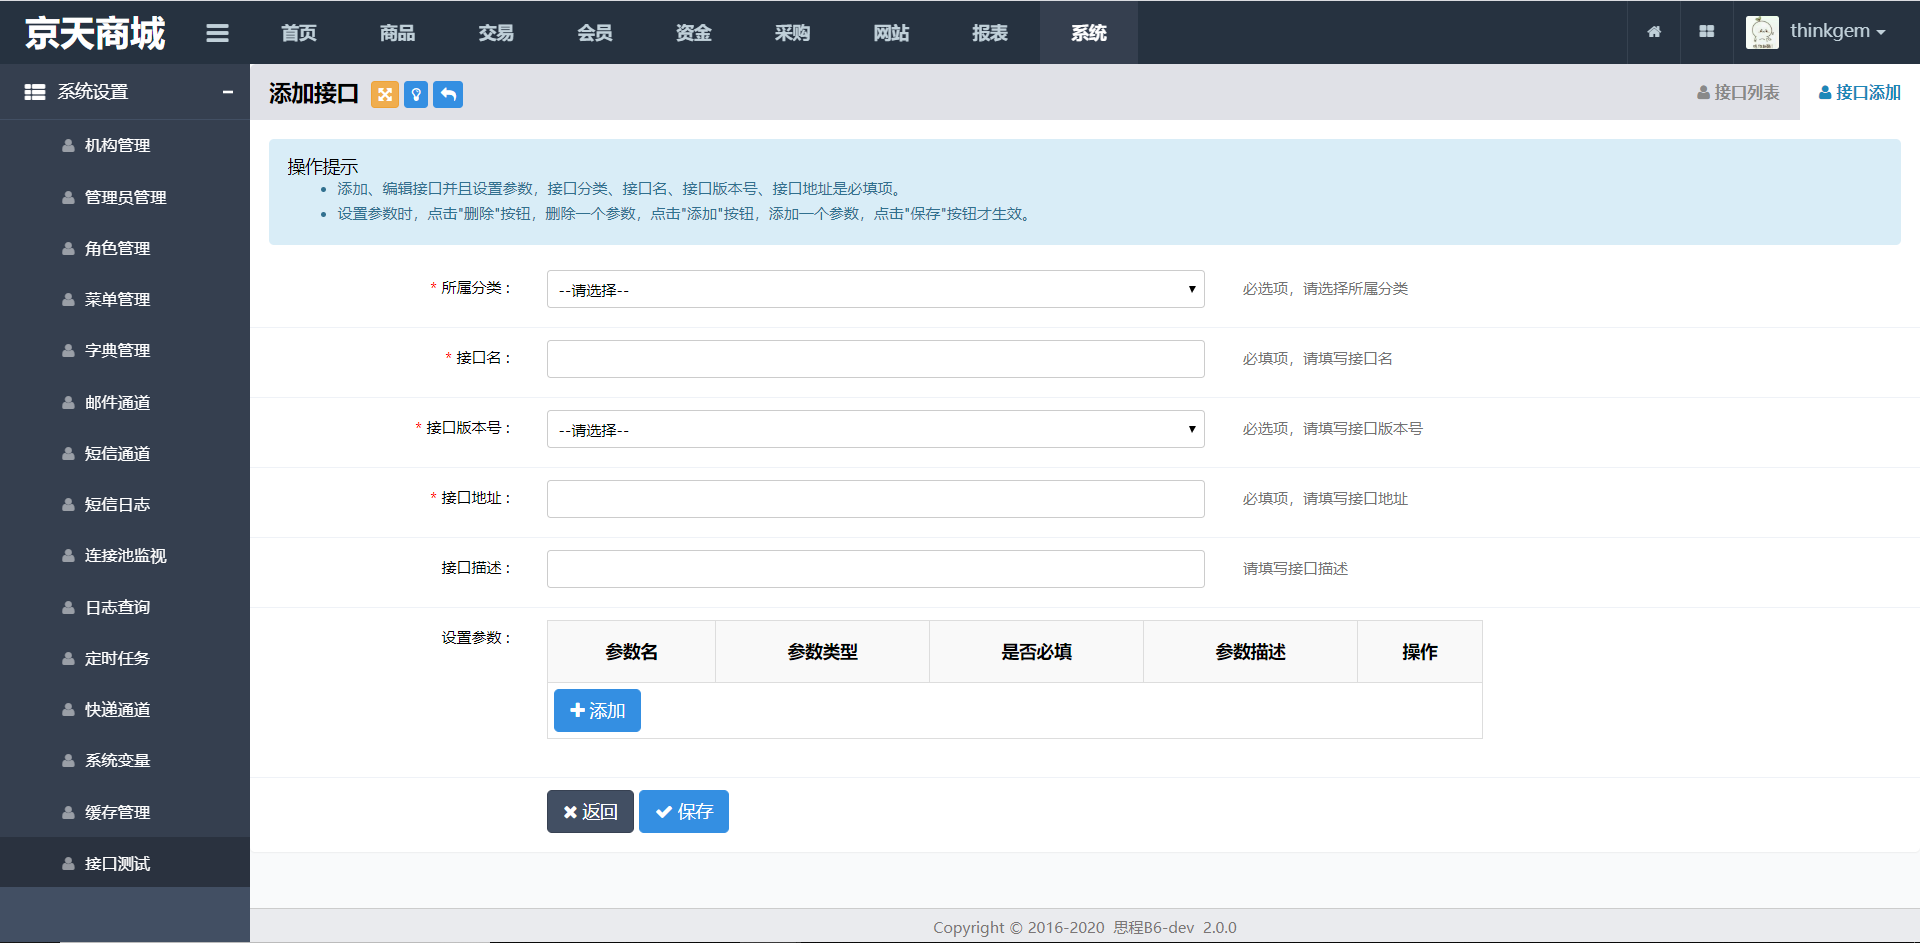Image resolution: width=1920 pixels, height=943 pixels.
Task: Go to 首页 in top navigation
Action: [x=299, y=33]
